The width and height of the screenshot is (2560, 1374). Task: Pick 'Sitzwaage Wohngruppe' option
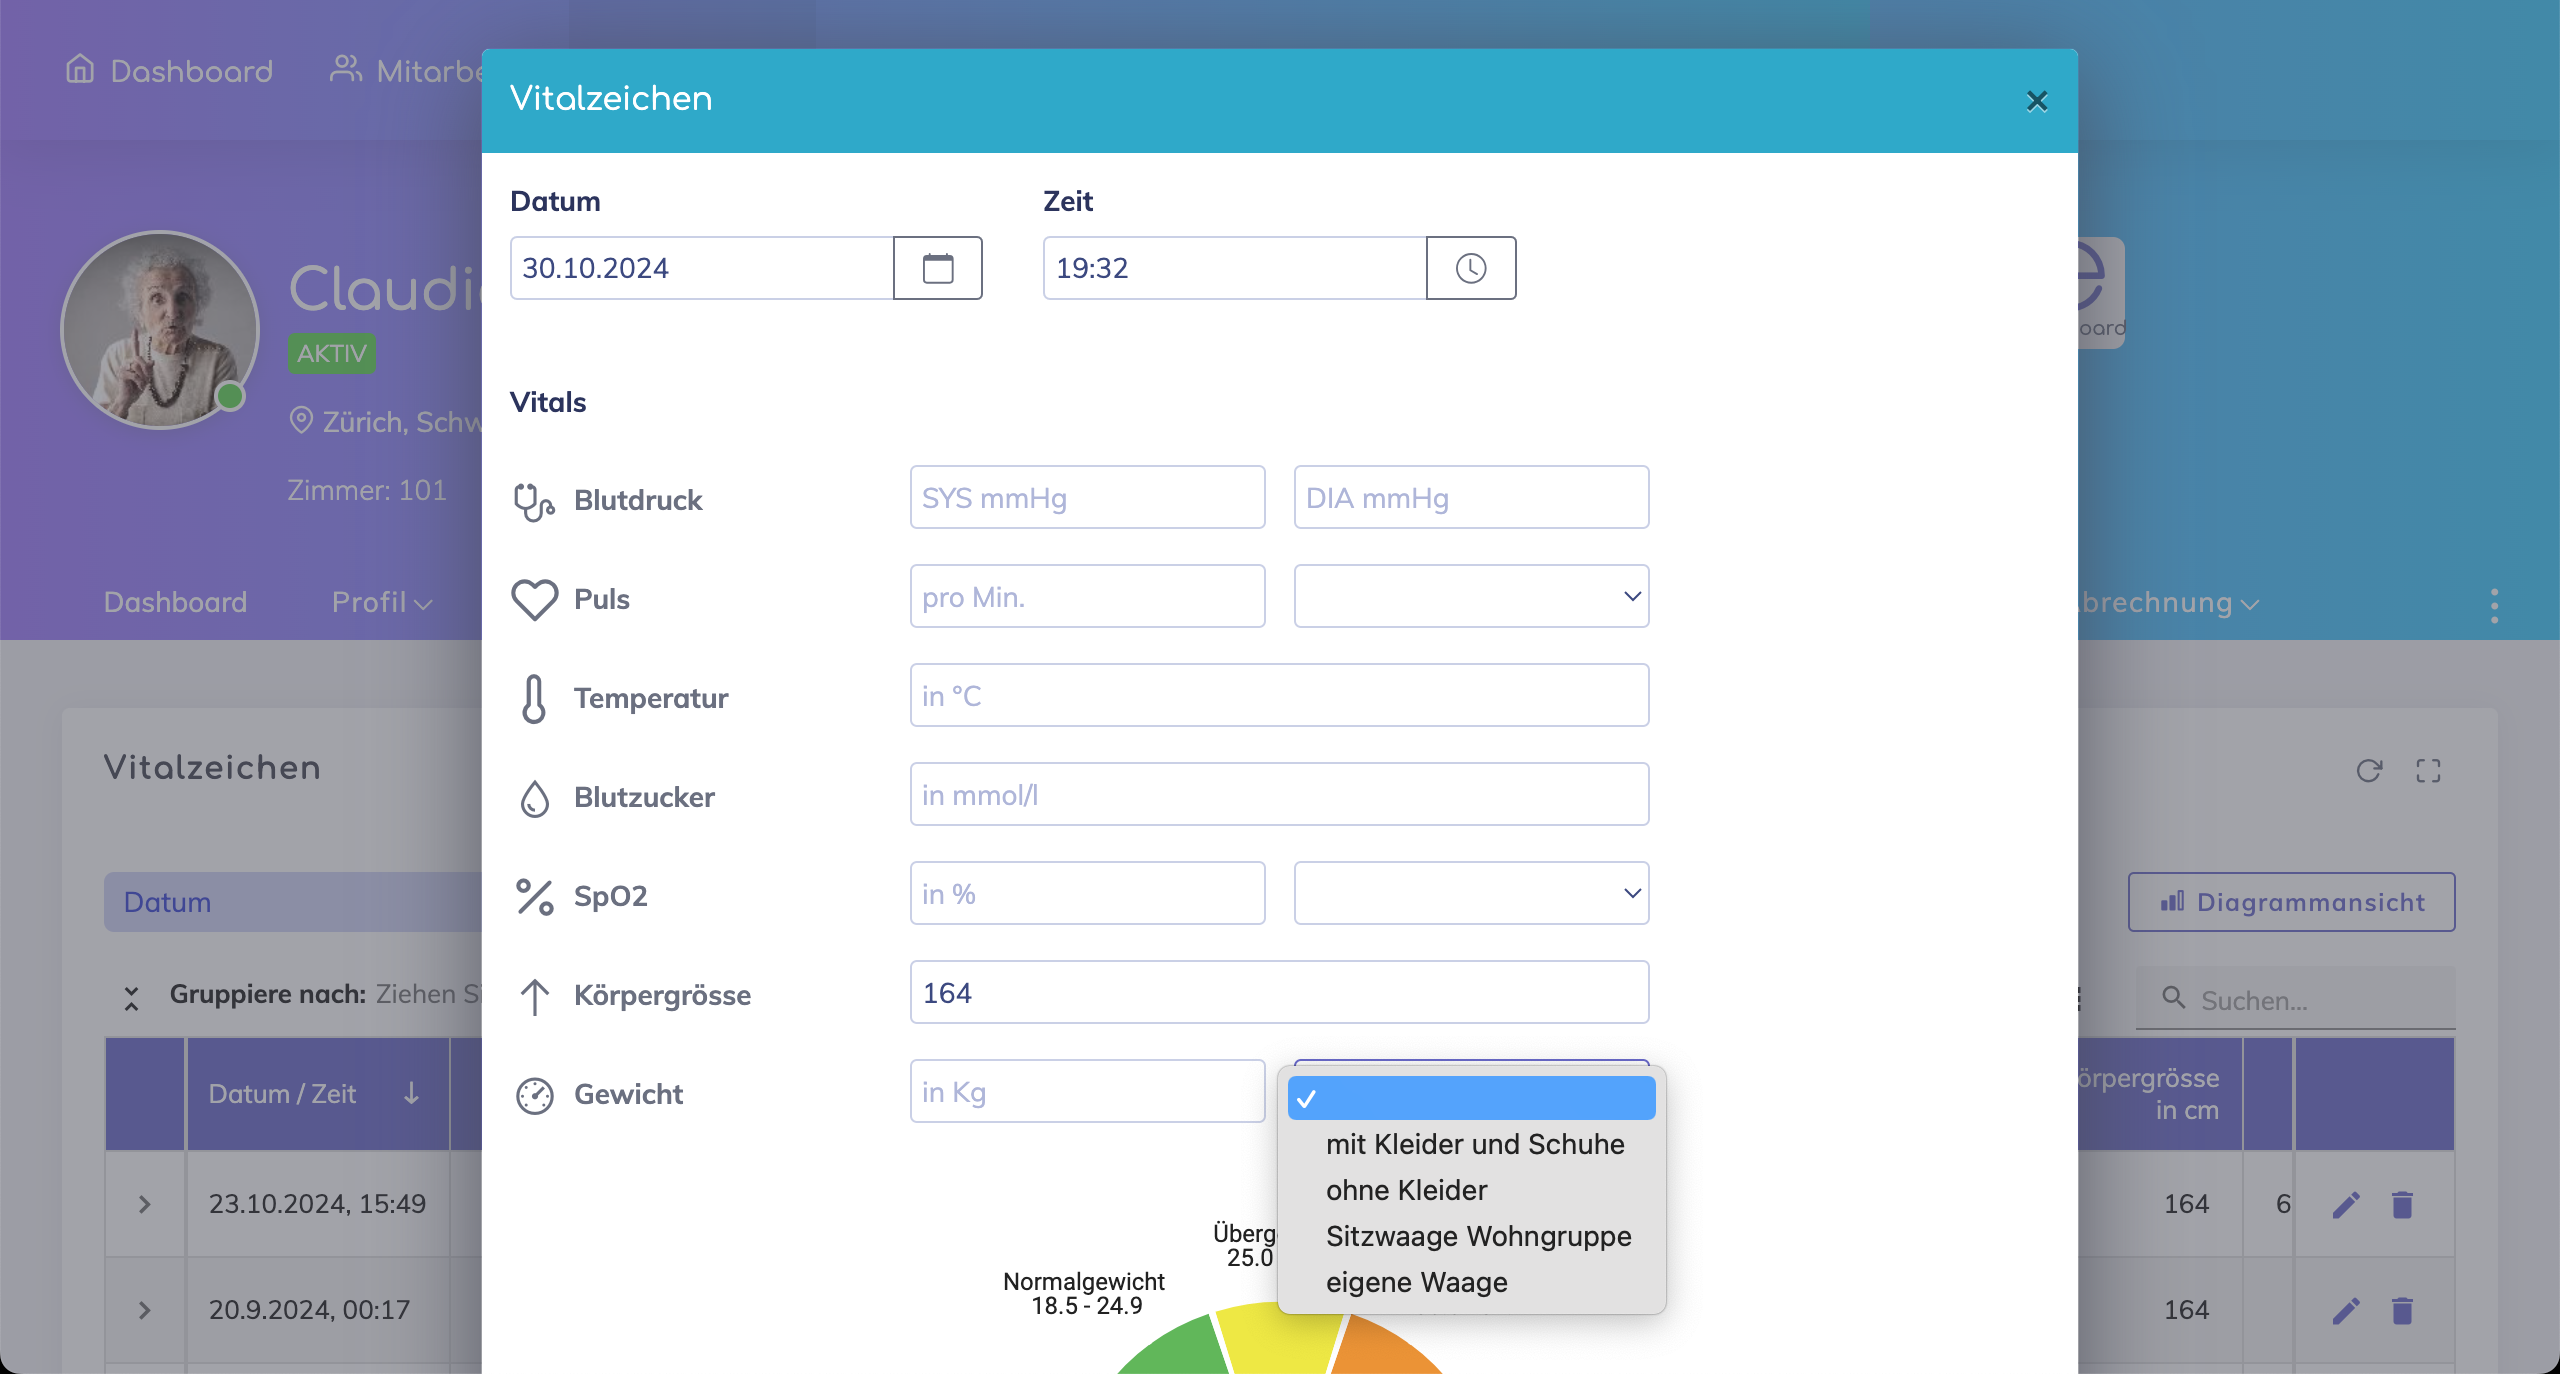point(1478,1236)
